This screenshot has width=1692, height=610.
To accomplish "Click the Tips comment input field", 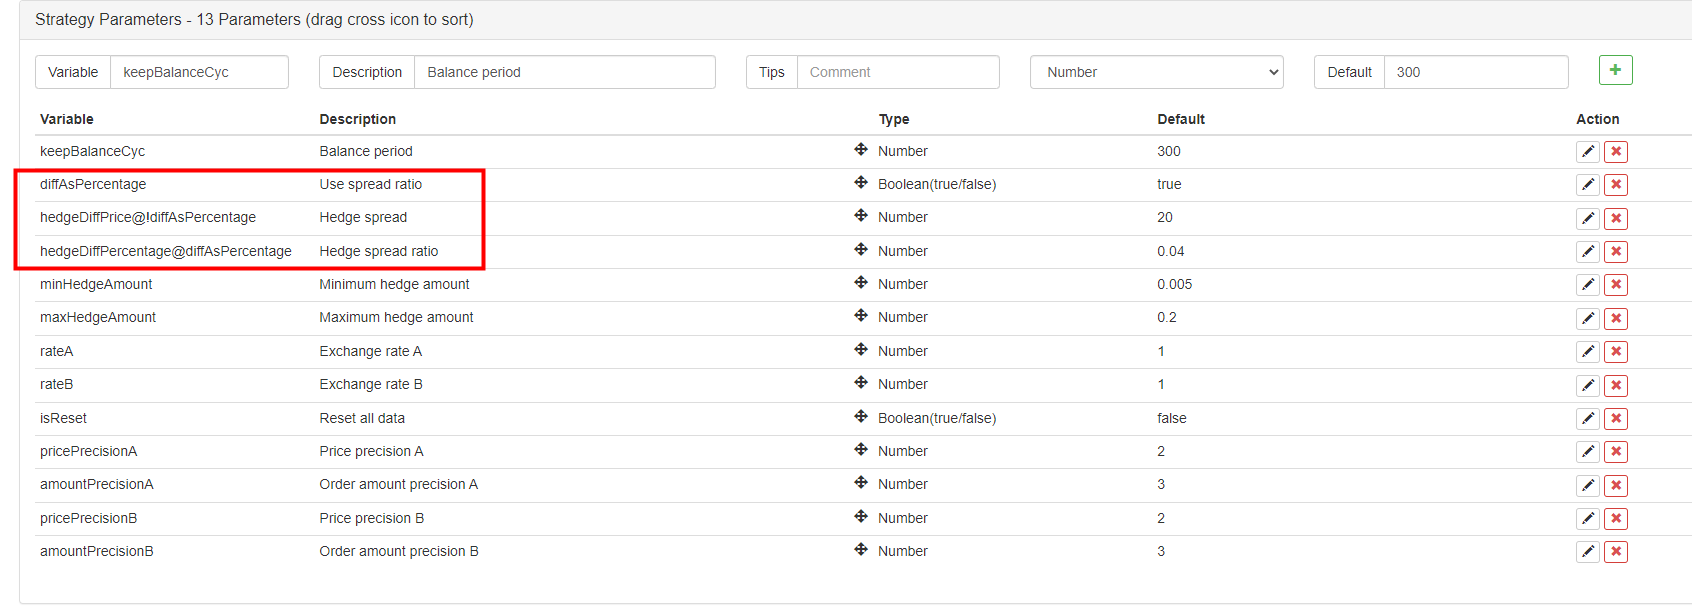I will tap(896, 72).
